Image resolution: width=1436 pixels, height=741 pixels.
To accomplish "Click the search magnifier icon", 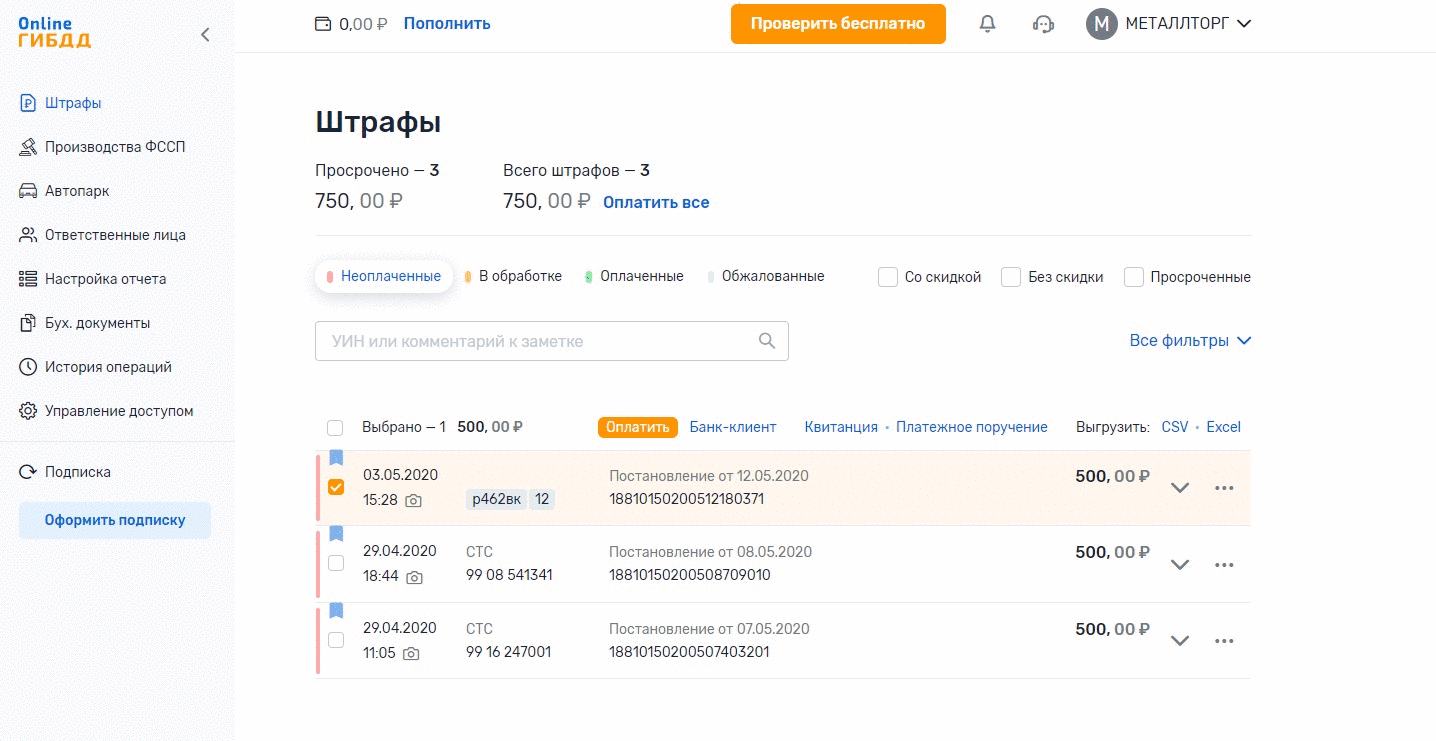I will (x=767, y=341).
